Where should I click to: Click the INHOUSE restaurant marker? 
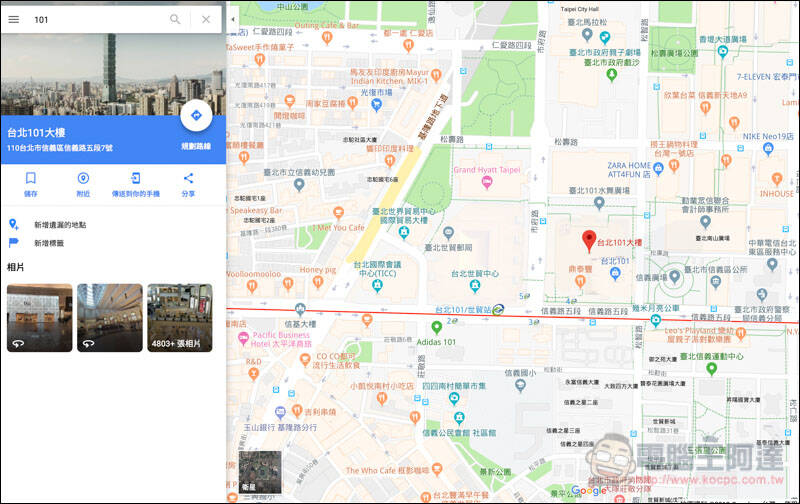[777, 179]
